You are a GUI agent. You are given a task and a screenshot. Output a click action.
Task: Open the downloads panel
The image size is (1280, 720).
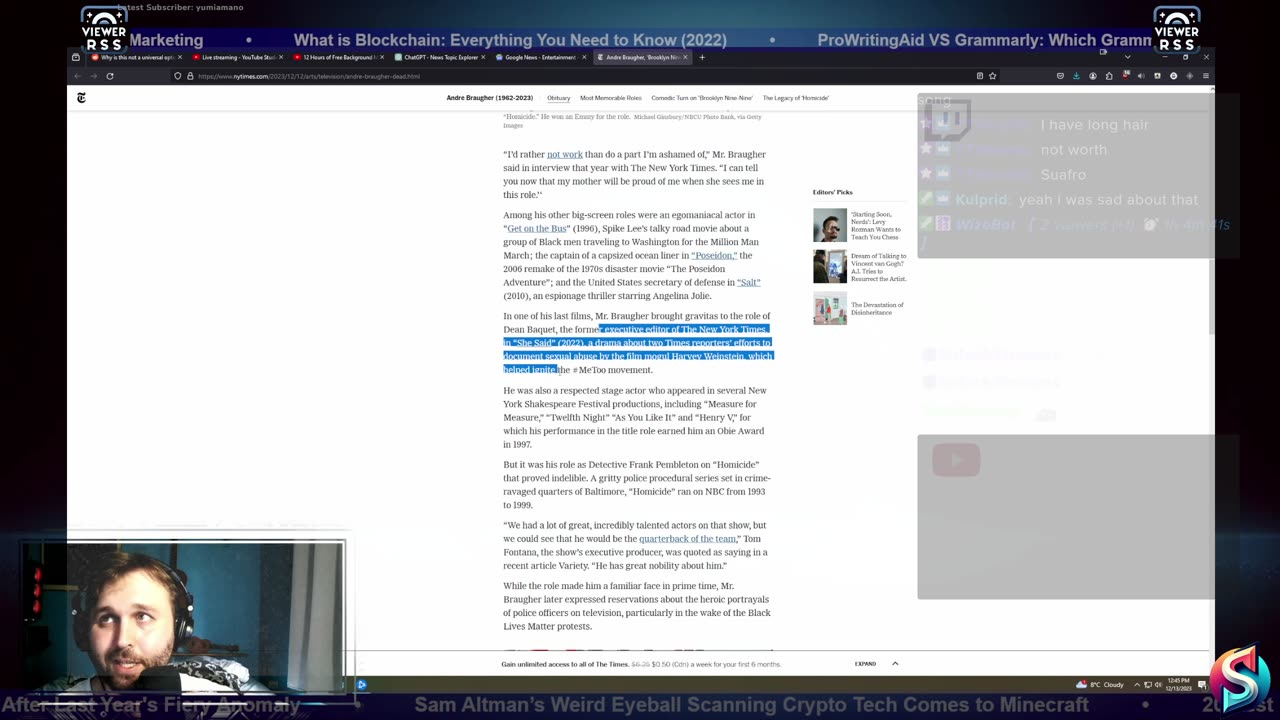(x=1076, y=76)
